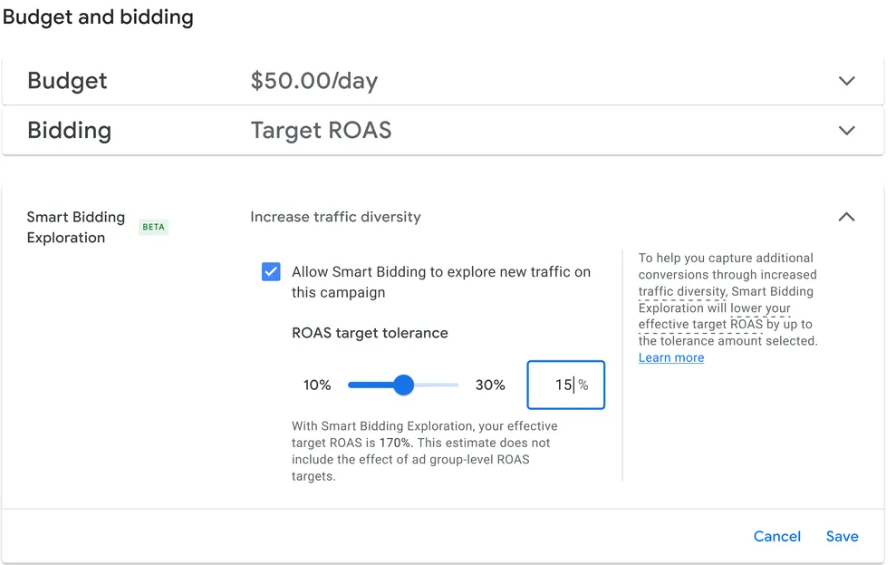Click the underlined traffic diversity term
The image size is (888, 565).
click(x=682, y=292)
